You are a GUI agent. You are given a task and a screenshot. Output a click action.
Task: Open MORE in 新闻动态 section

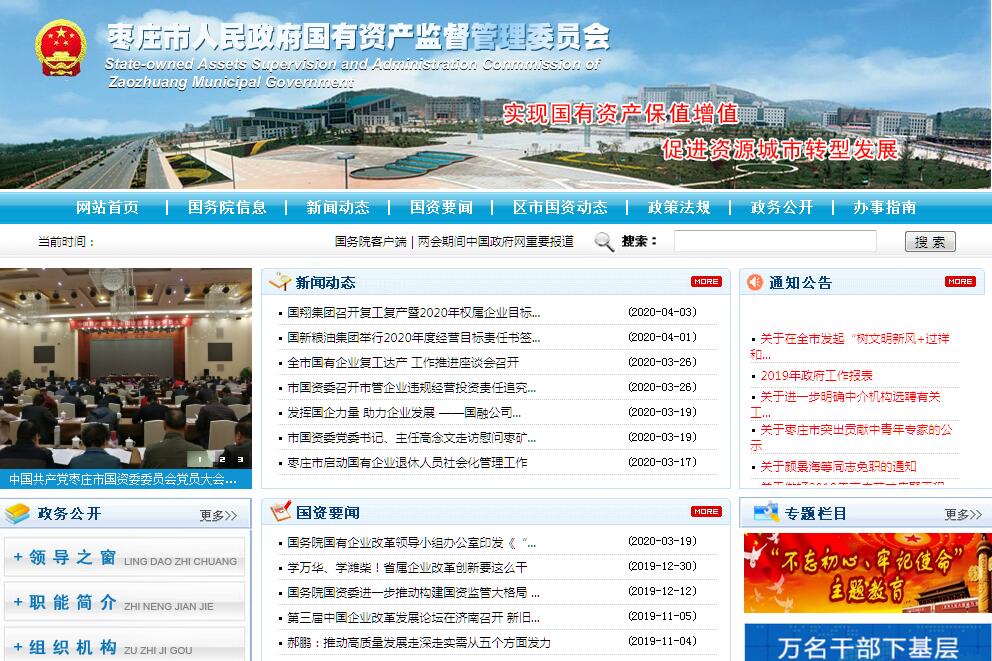click(705, 282)
